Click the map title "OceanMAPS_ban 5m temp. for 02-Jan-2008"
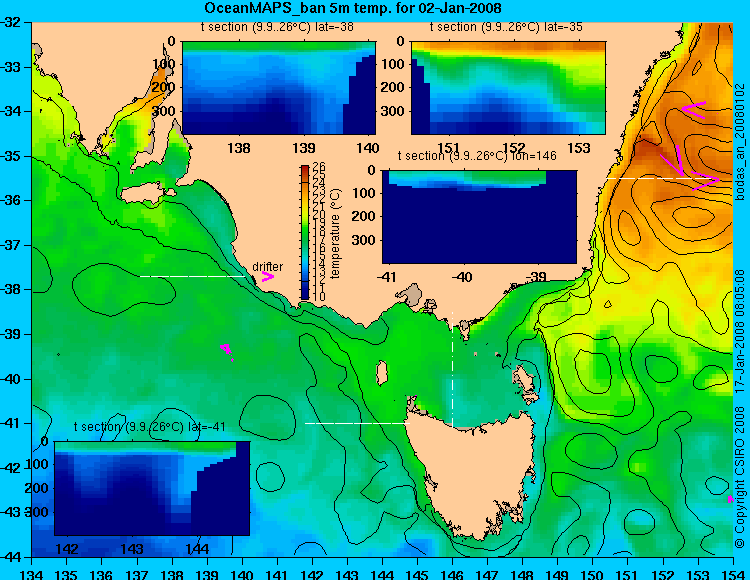750x580 pixels. point(353,8)
